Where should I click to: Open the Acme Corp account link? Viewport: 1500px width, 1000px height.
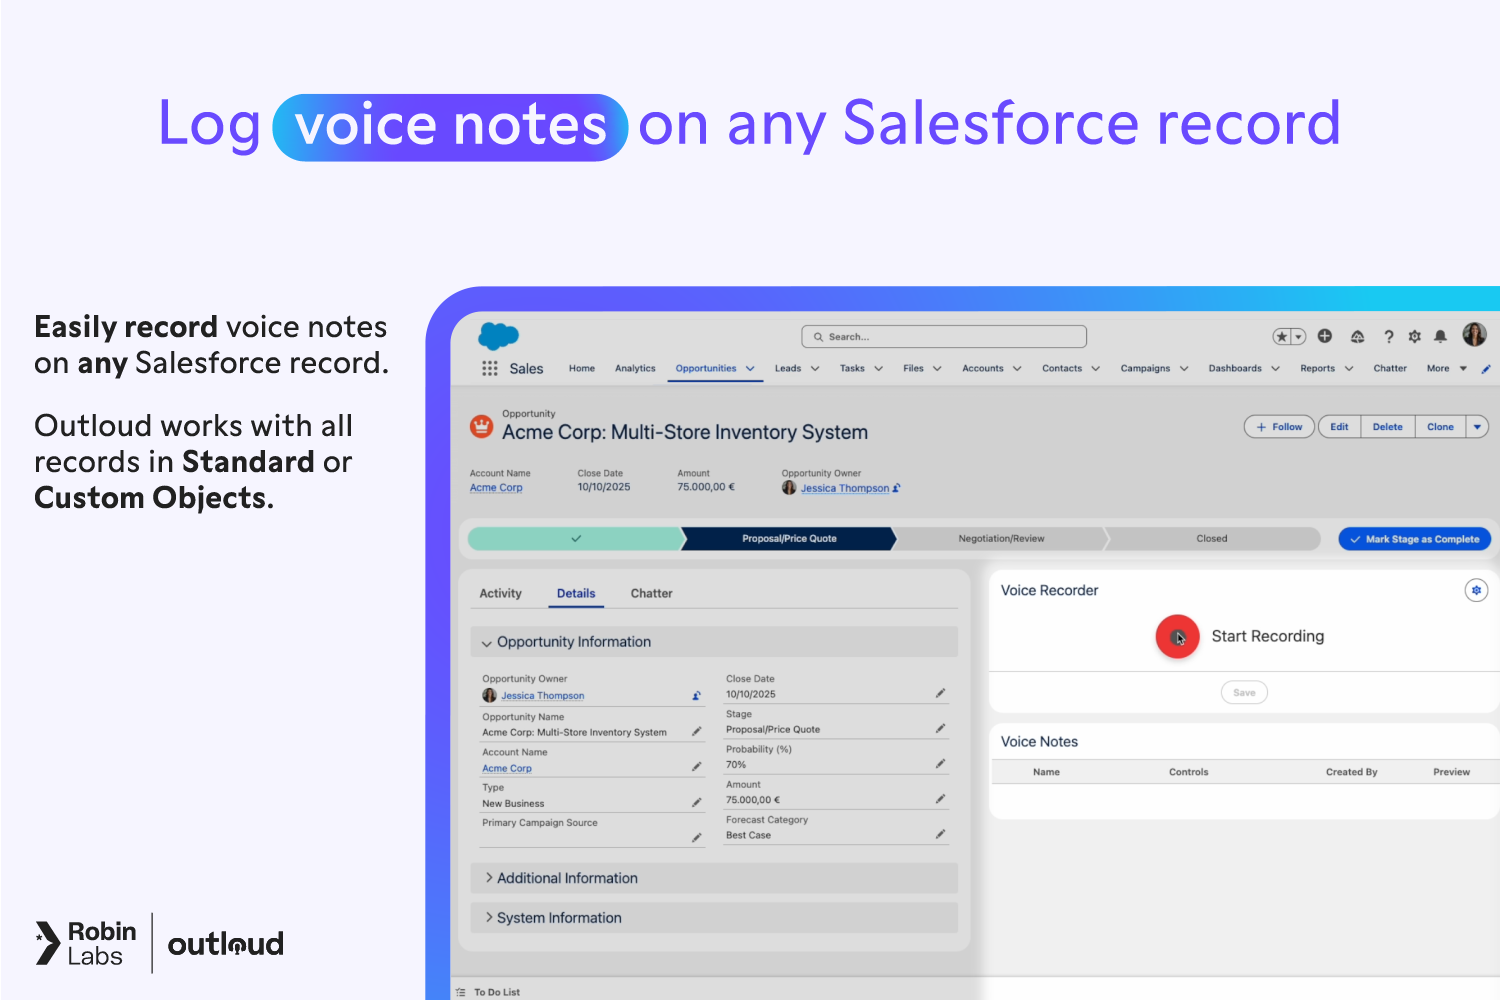pos(496,488)
